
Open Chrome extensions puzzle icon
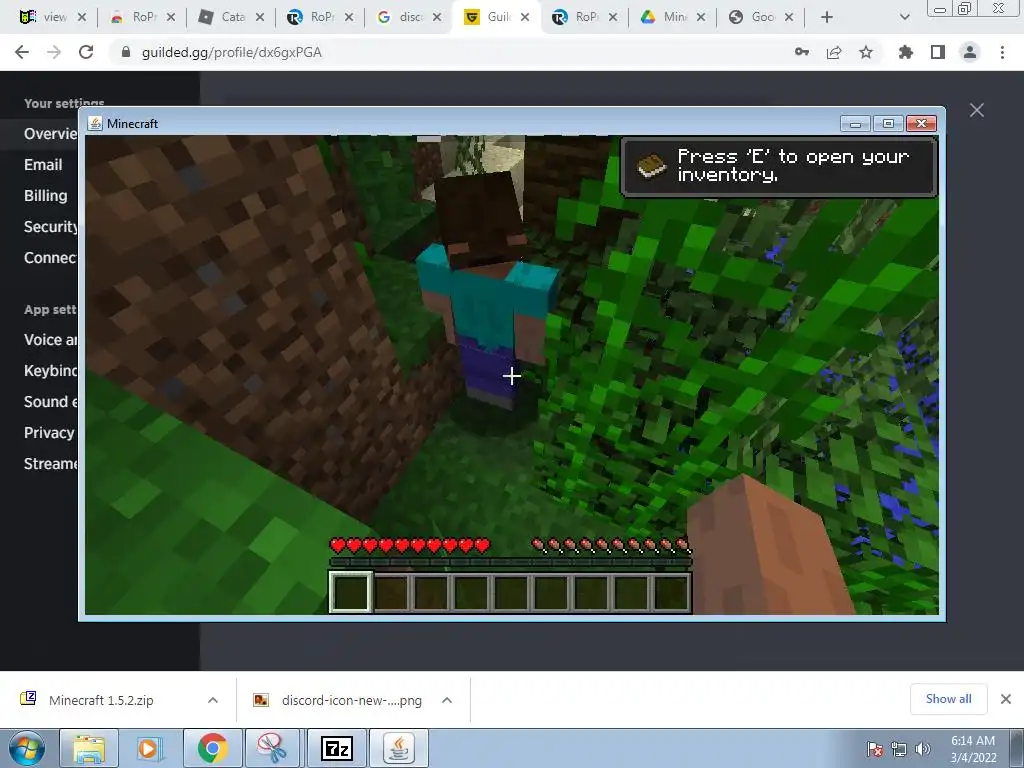pos(905,52)
